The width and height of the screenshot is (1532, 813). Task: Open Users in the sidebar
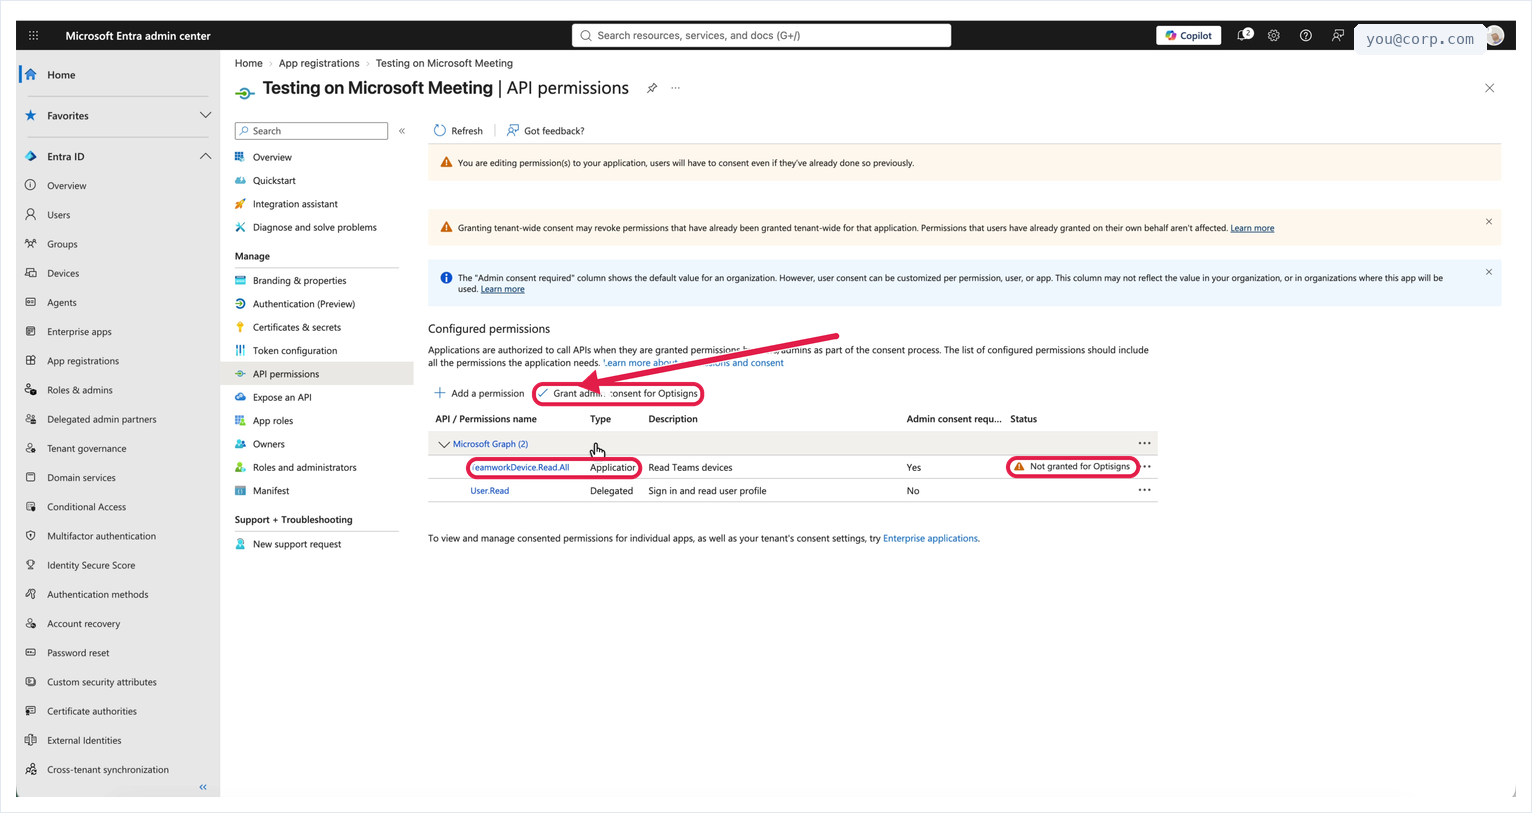[x=58, y=215]
